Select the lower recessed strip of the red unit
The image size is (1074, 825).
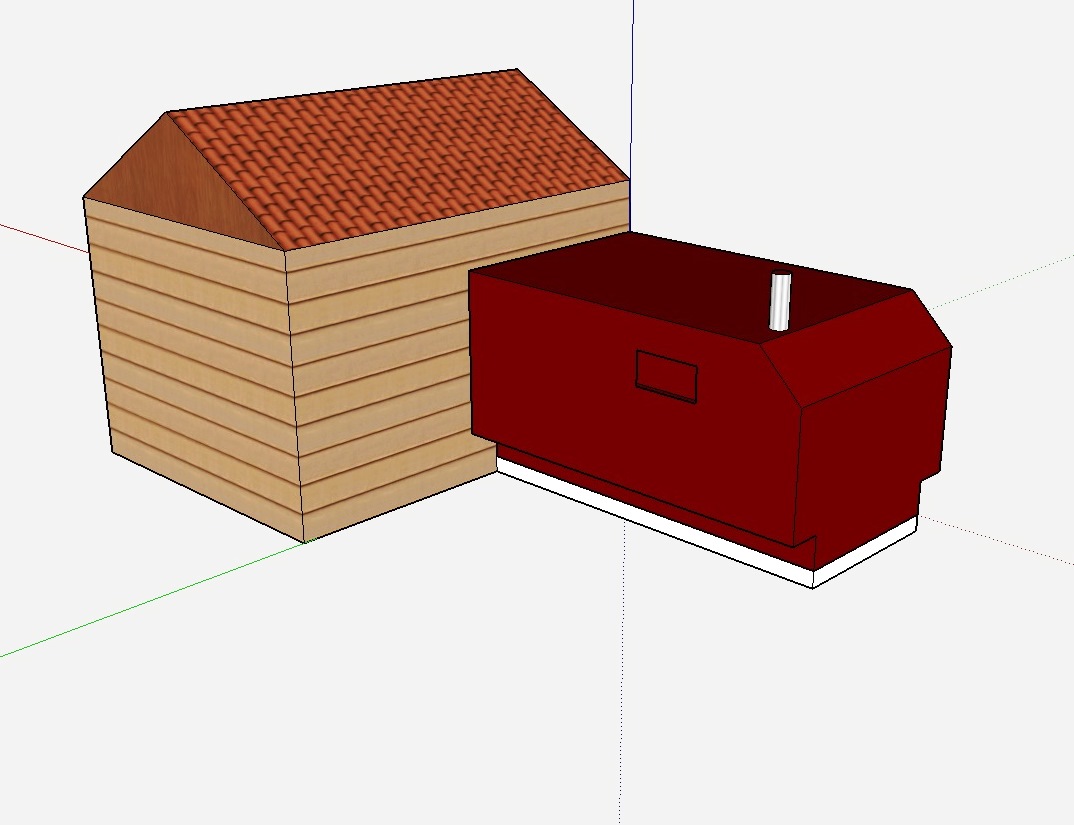(x=650, y=499)
